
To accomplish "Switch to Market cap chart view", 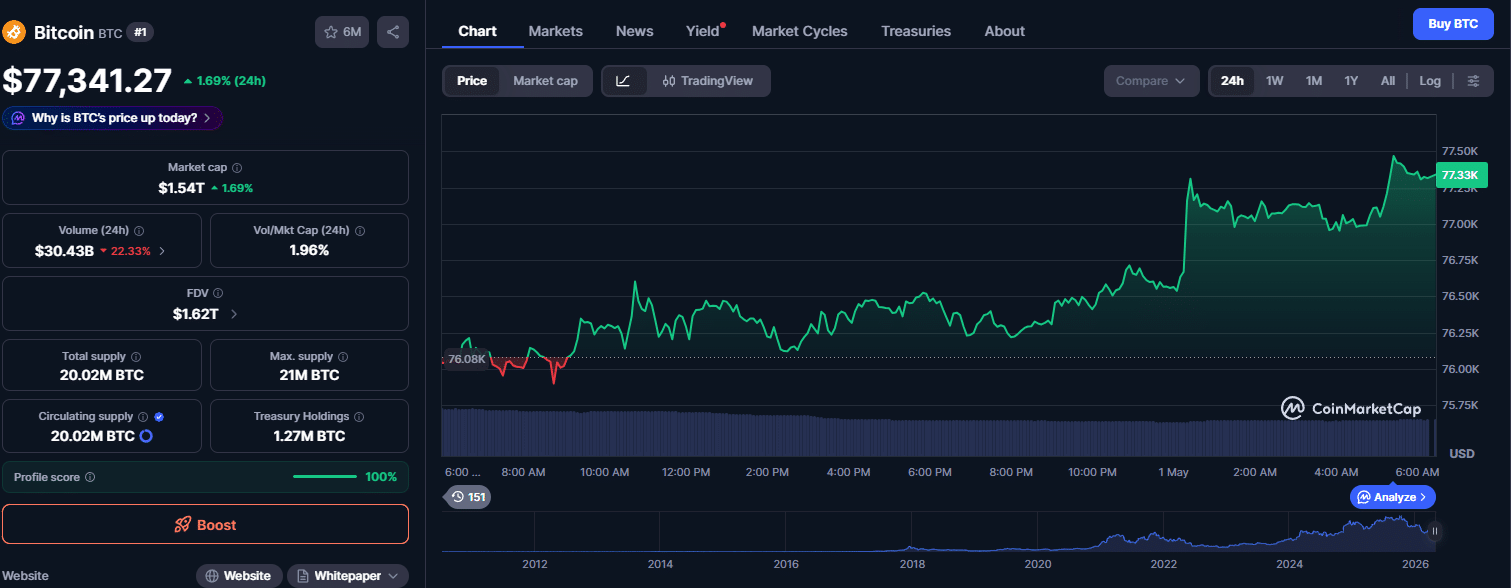I will (545, 81).
